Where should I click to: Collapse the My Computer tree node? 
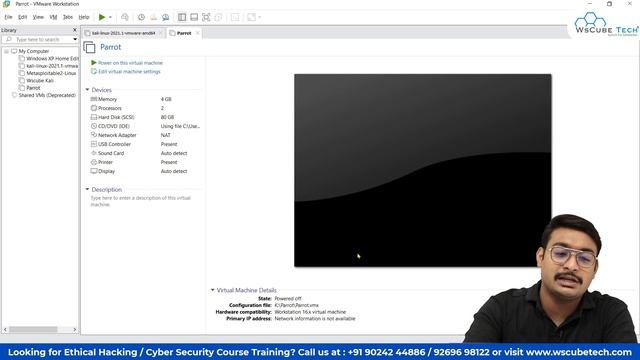[6, 51]
